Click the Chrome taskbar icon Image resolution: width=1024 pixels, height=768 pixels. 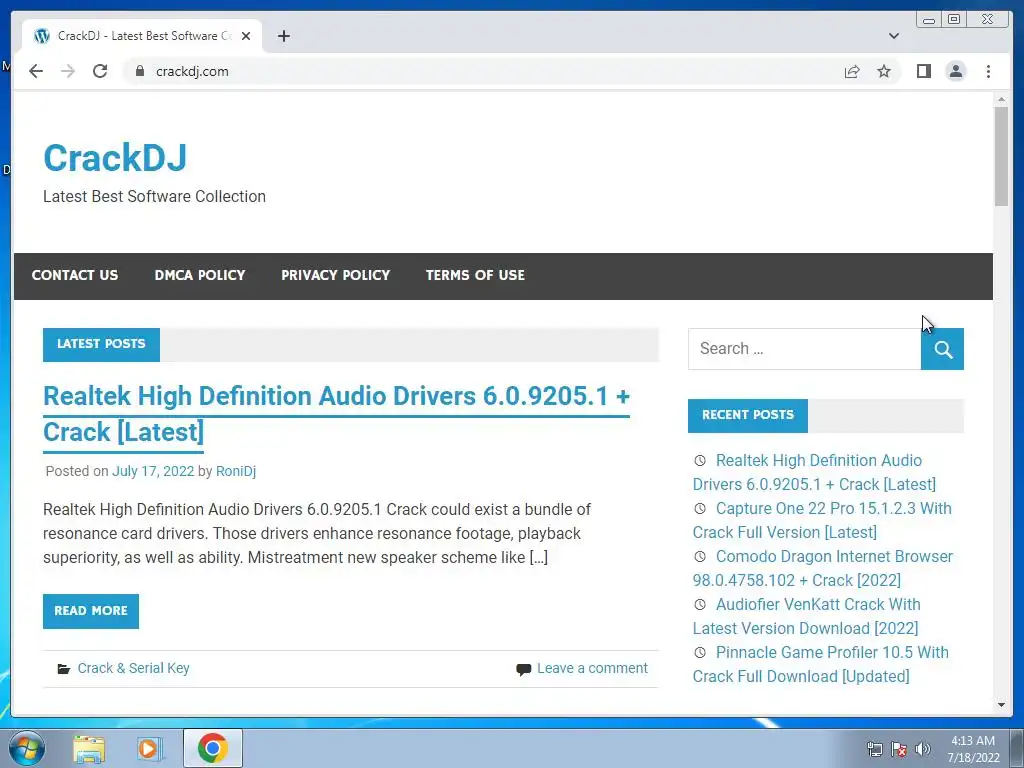pos(213,748)
